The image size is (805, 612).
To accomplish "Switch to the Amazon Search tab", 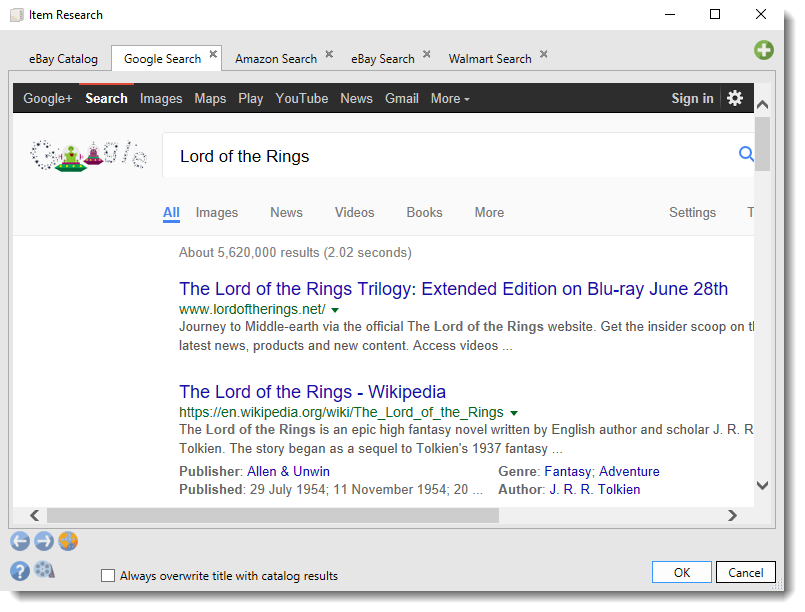I will point(276,59).
